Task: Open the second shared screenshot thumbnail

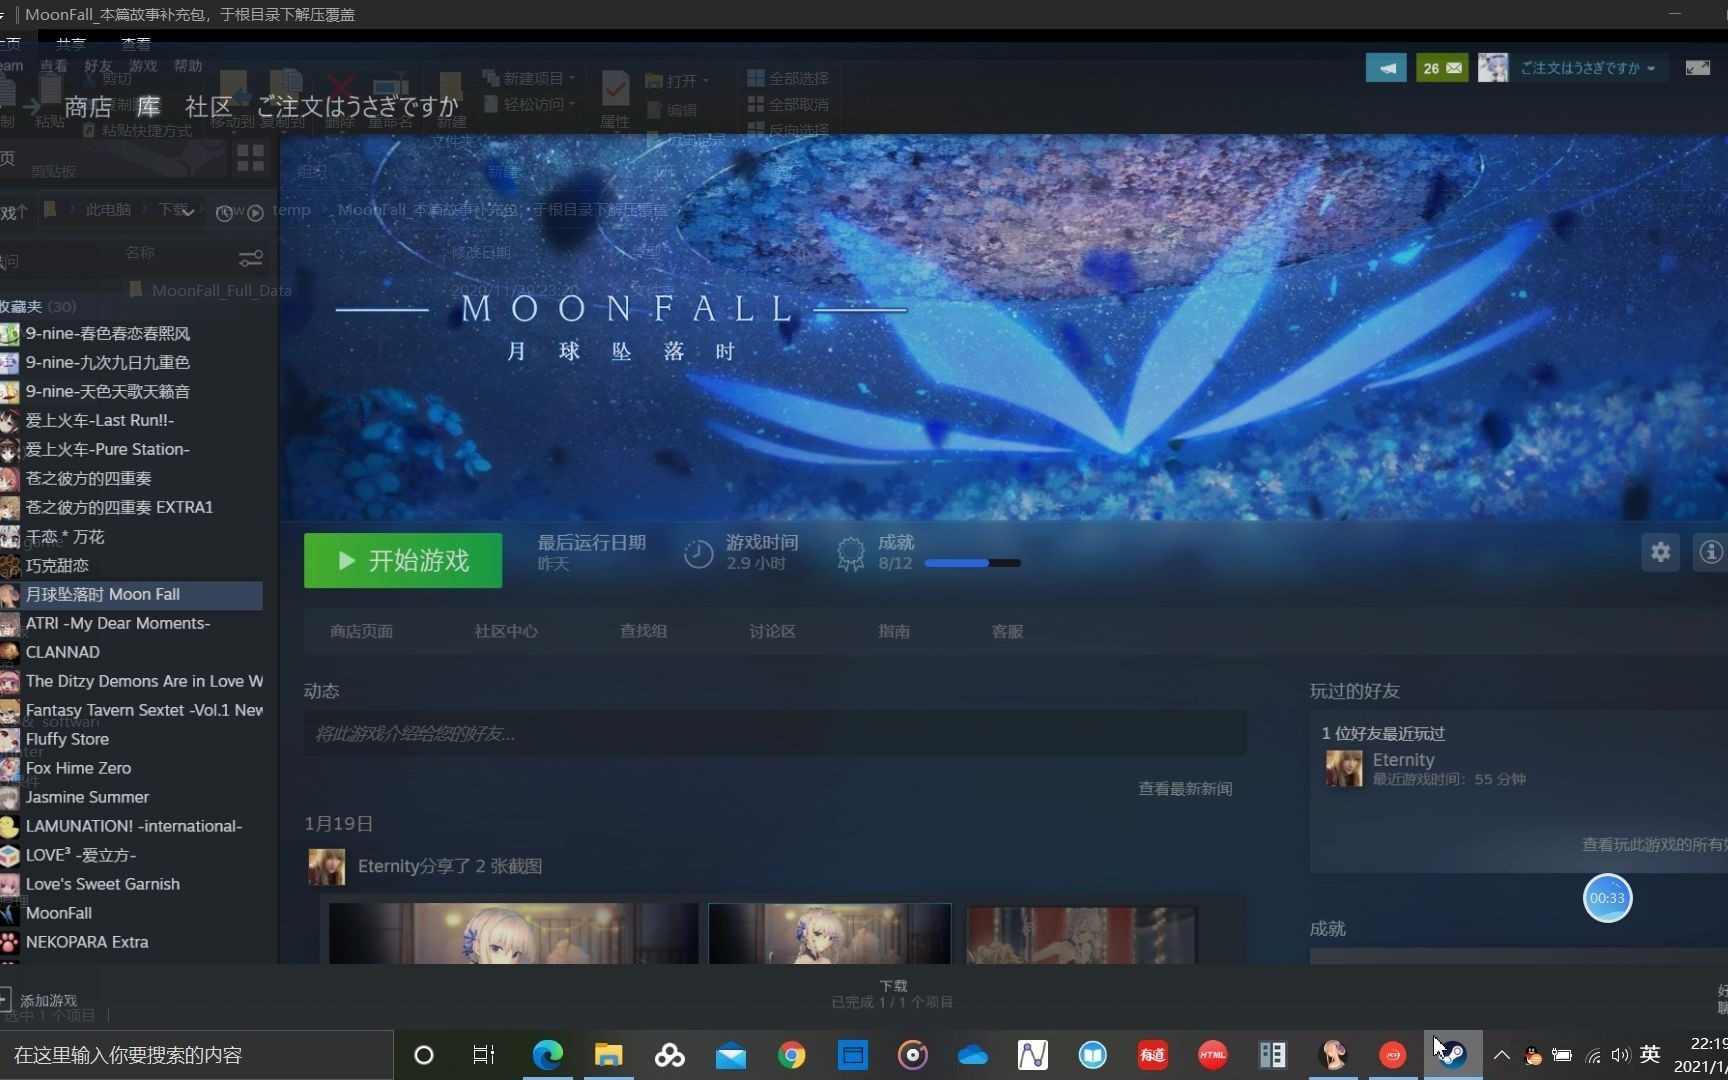Action: [830, 934]
